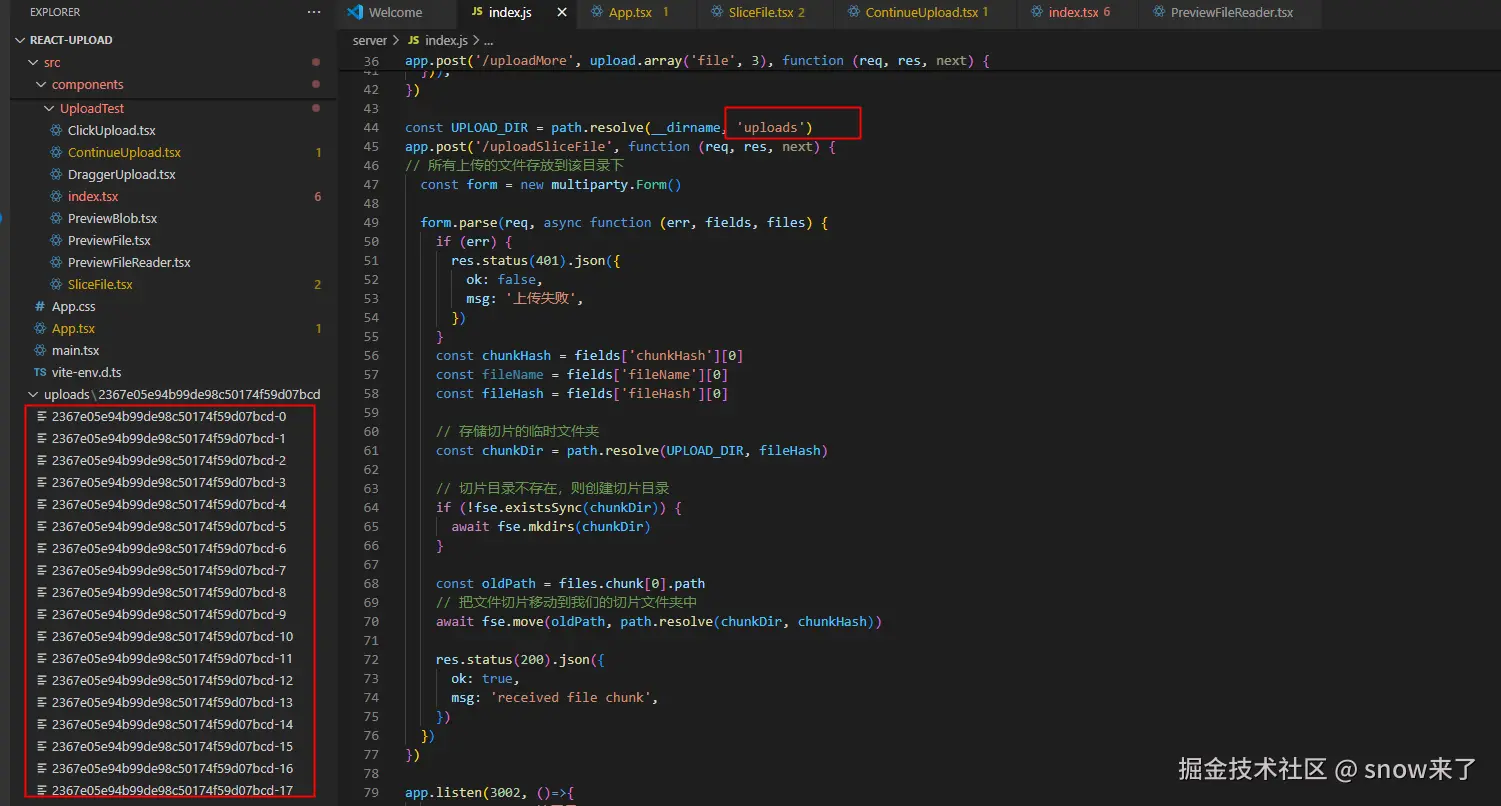The image size is (1501, 806).
Task: Open PreviewBlob.tsx in the explorer
Action: [112, 218]
